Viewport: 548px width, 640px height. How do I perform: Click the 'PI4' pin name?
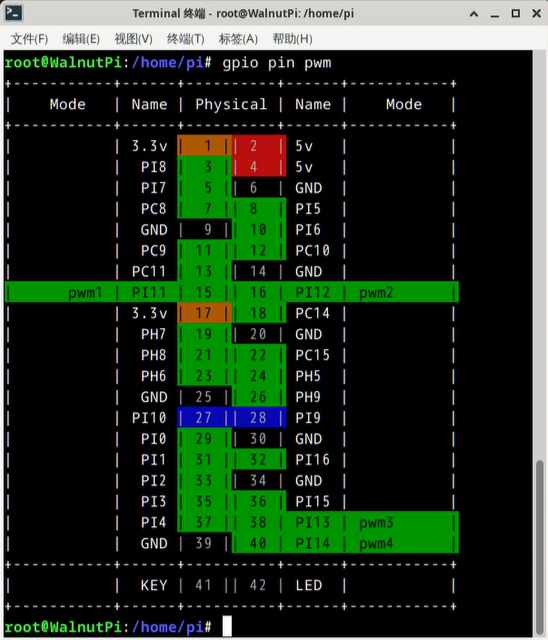coord(154,522)
